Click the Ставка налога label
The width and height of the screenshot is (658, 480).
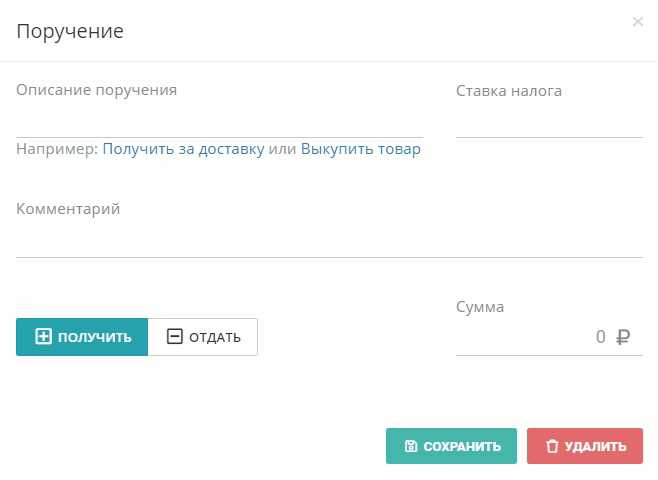509,91
